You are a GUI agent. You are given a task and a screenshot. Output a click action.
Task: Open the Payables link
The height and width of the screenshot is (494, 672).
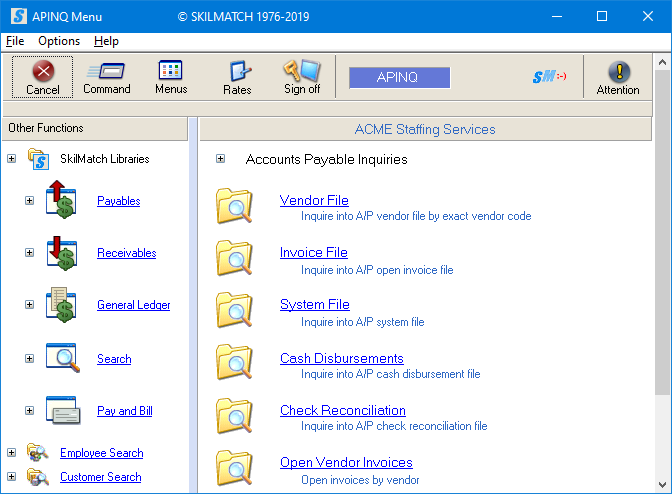click(x=119, y=201)
